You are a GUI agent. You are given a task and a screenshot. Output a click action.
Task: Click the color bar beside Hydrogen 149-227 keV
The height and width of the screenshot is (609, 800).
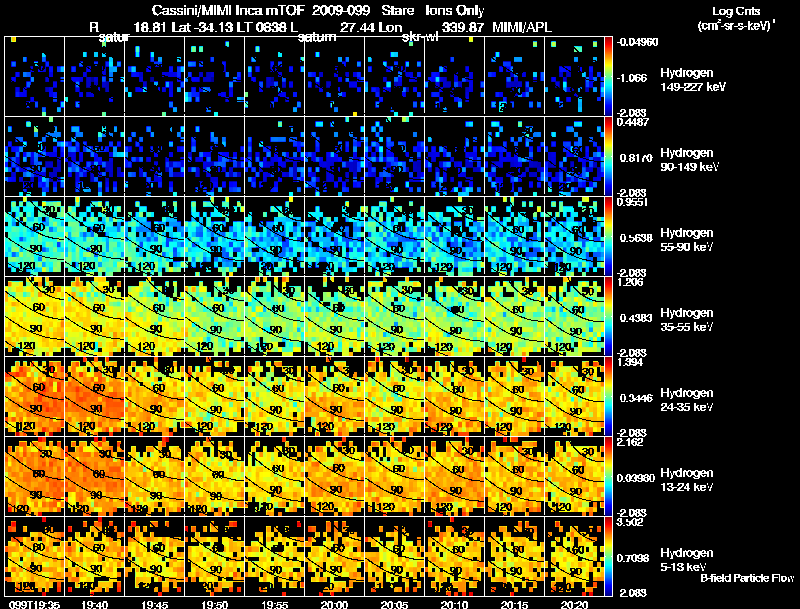pyautogui.click(x=608, y=76)
